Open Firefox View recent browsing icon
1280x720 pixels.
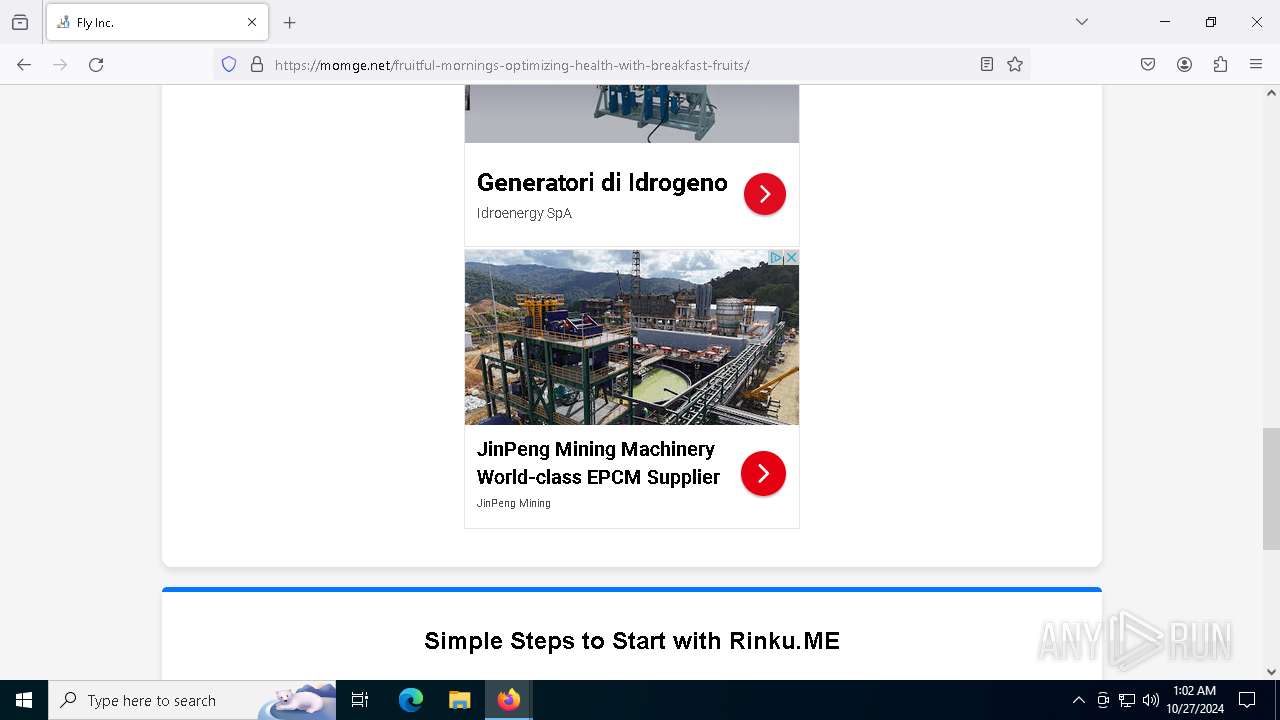click(x=20, y=22)
